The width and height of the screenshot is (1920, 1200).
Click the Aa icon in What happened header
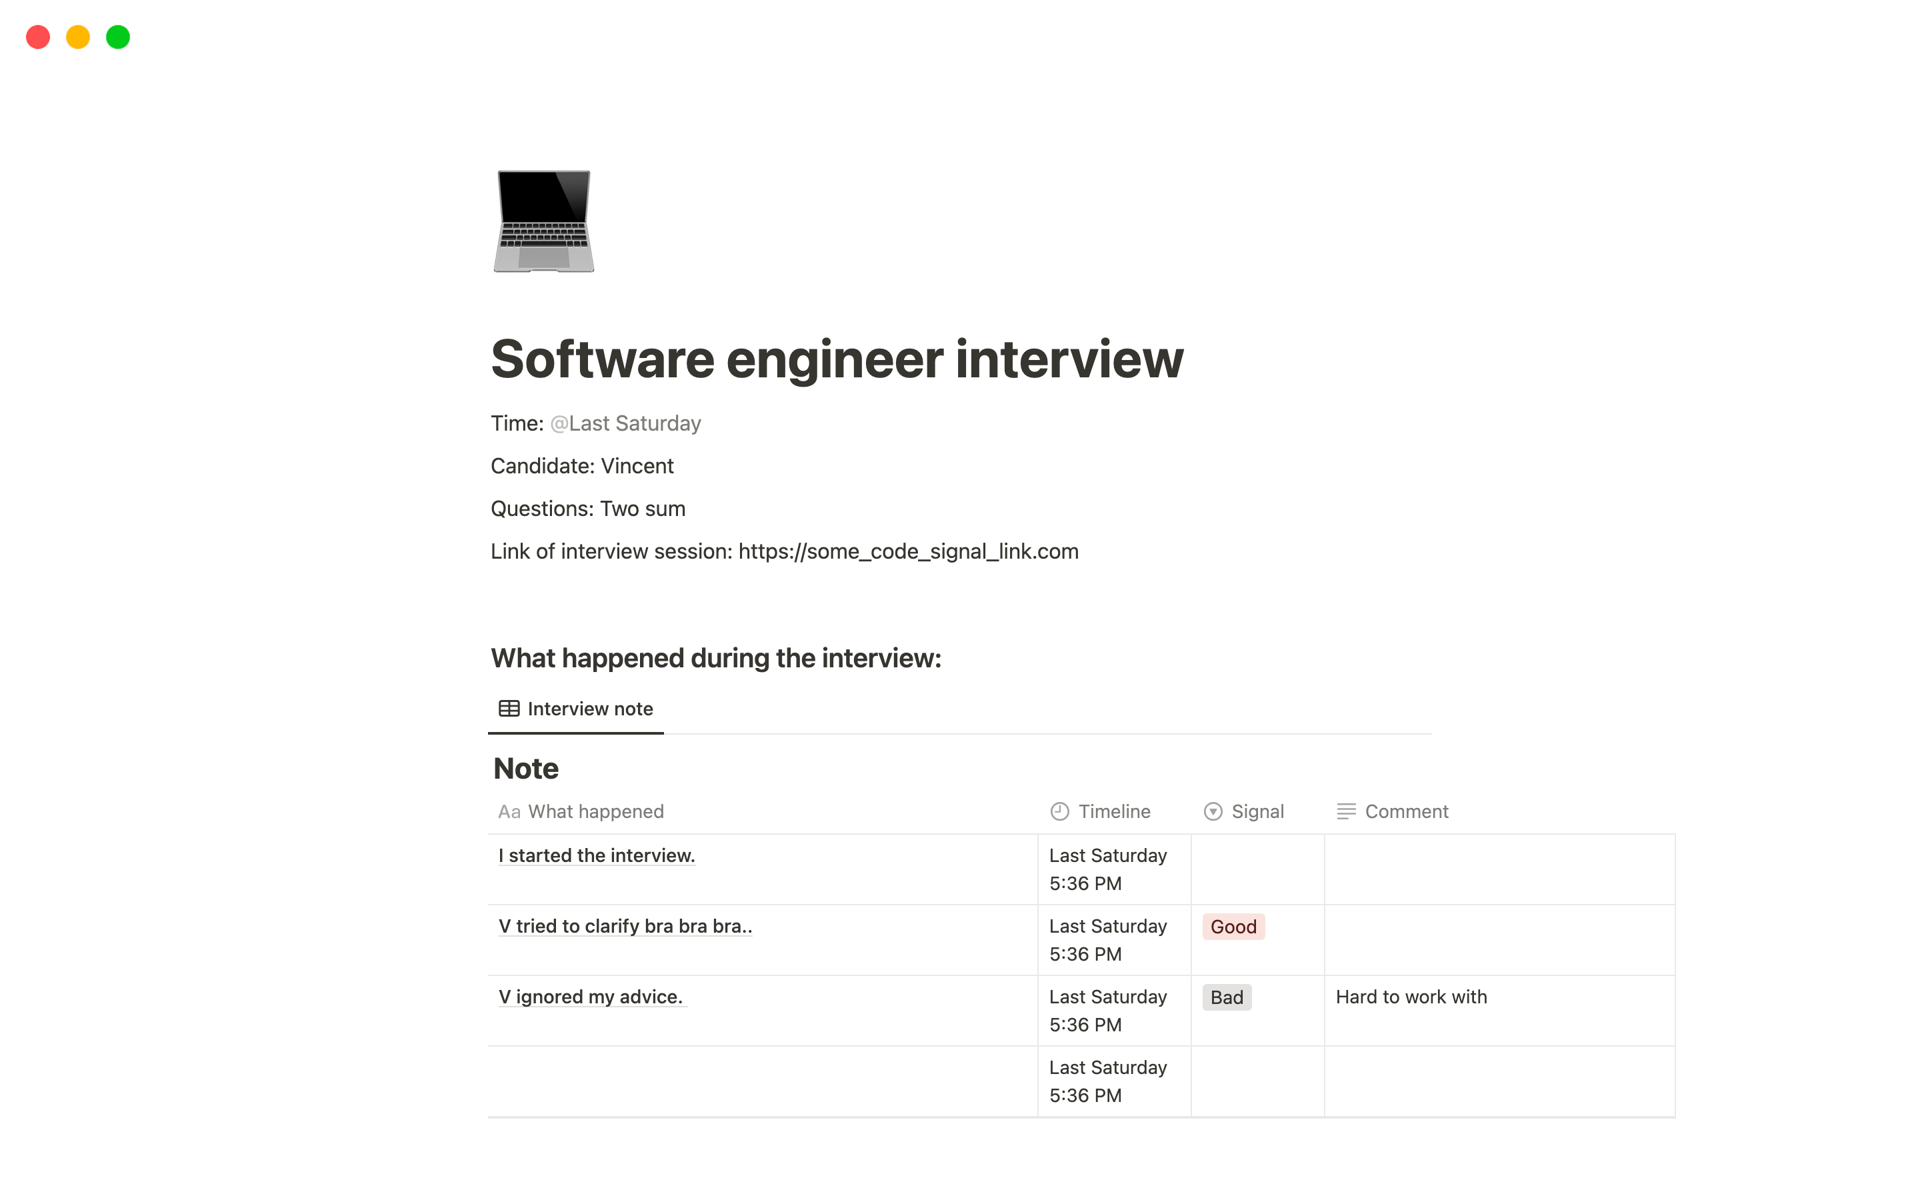509,812
